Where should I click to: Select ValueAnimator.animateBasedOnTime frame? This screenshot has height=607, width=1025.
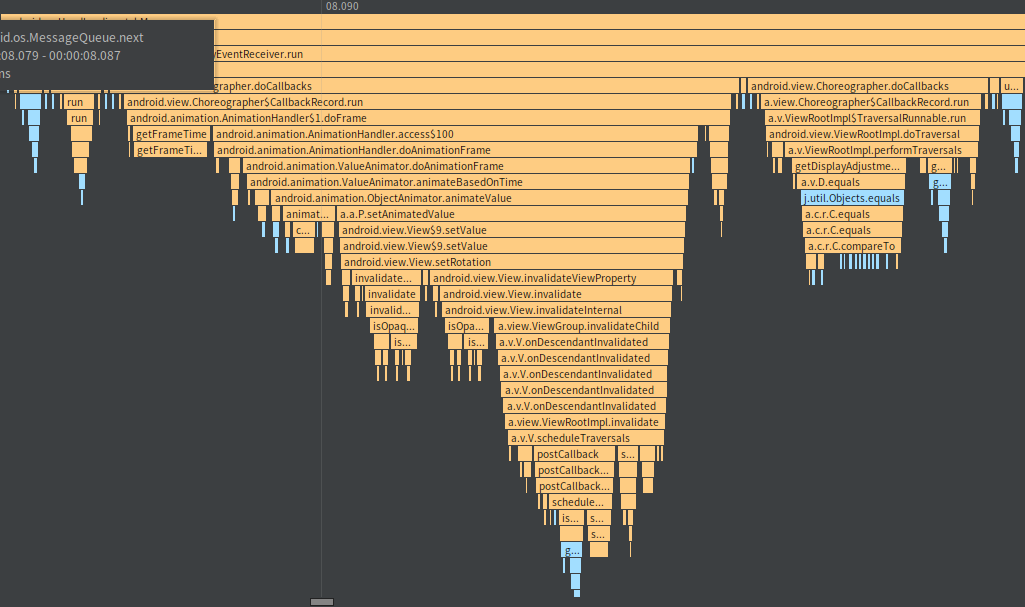pos(468,182)
